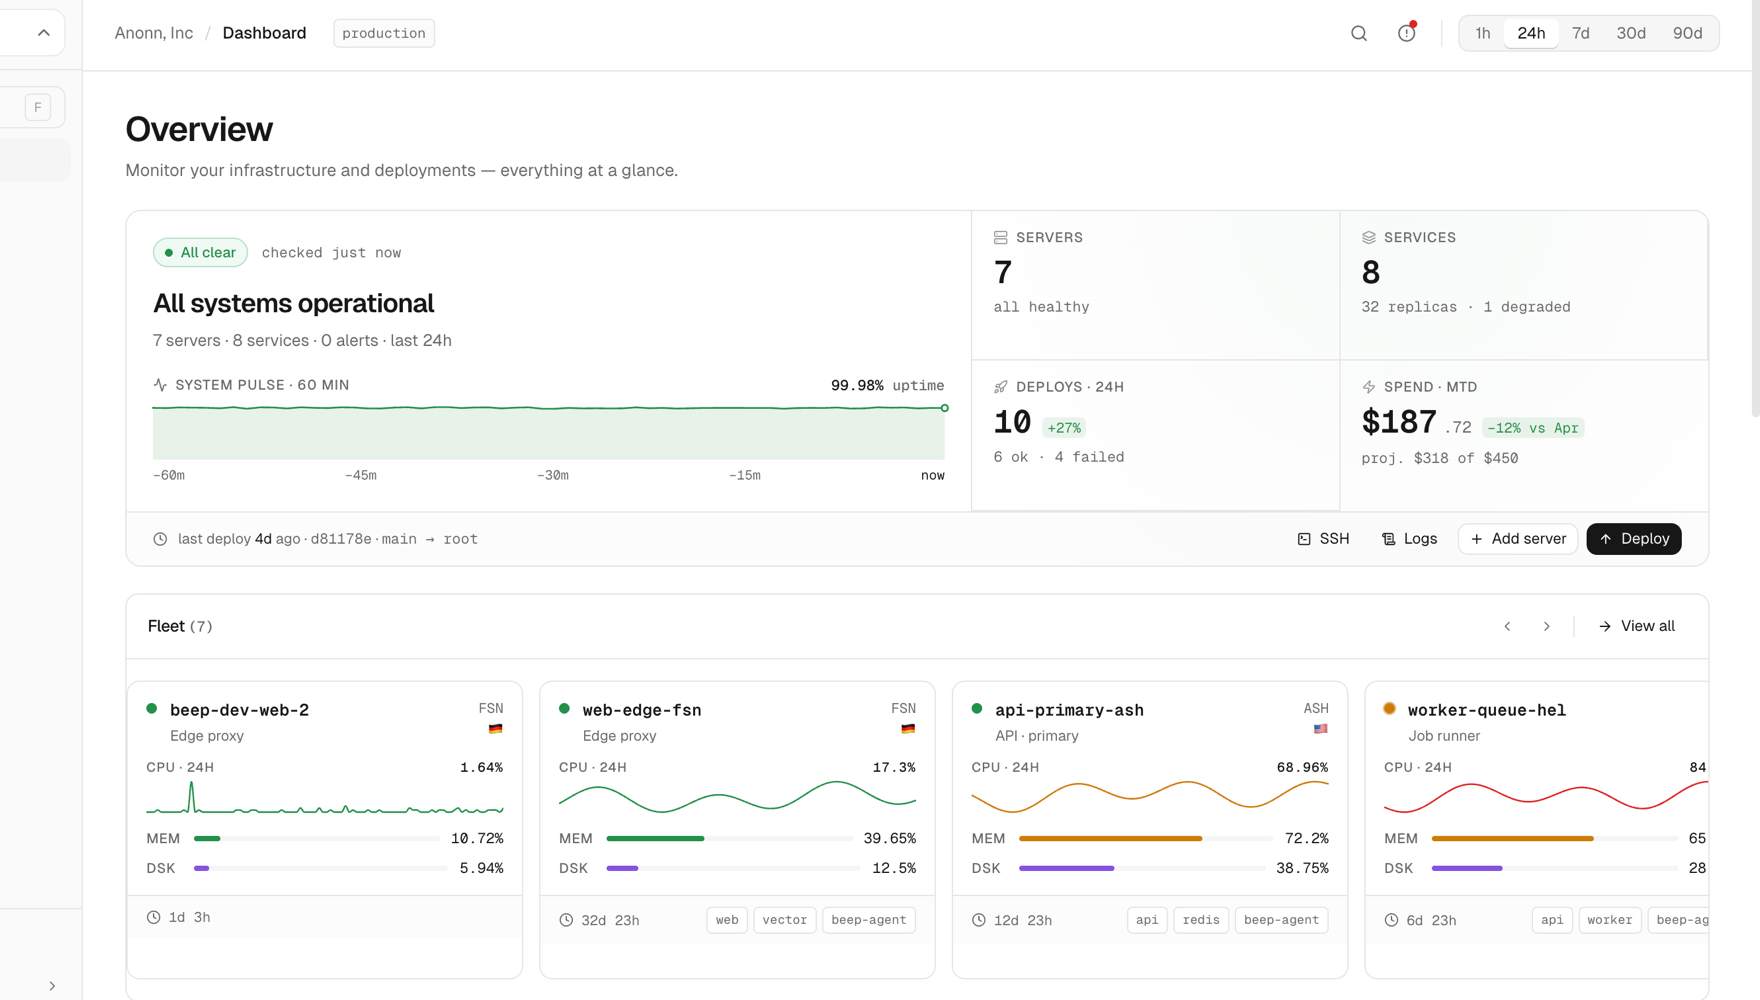Click beep-dev-web-2 CPU sparkline chart
Screen dimensions: 1760x1000
[325, 798]
